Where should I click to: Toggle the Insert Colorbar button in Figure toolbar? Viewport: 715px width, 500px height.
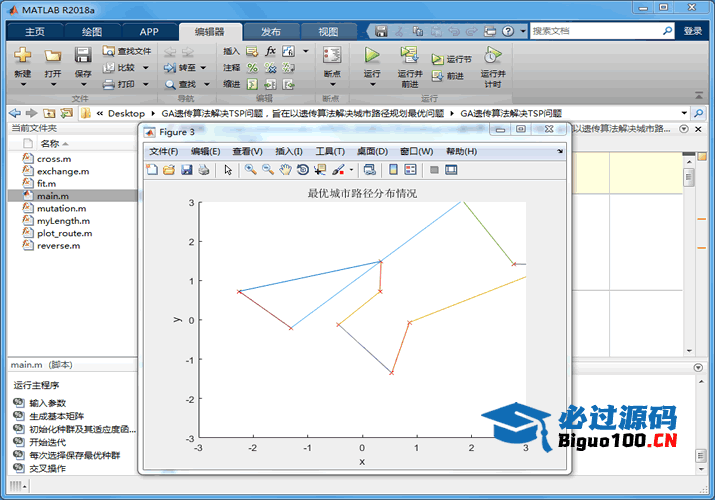point(394,170)
